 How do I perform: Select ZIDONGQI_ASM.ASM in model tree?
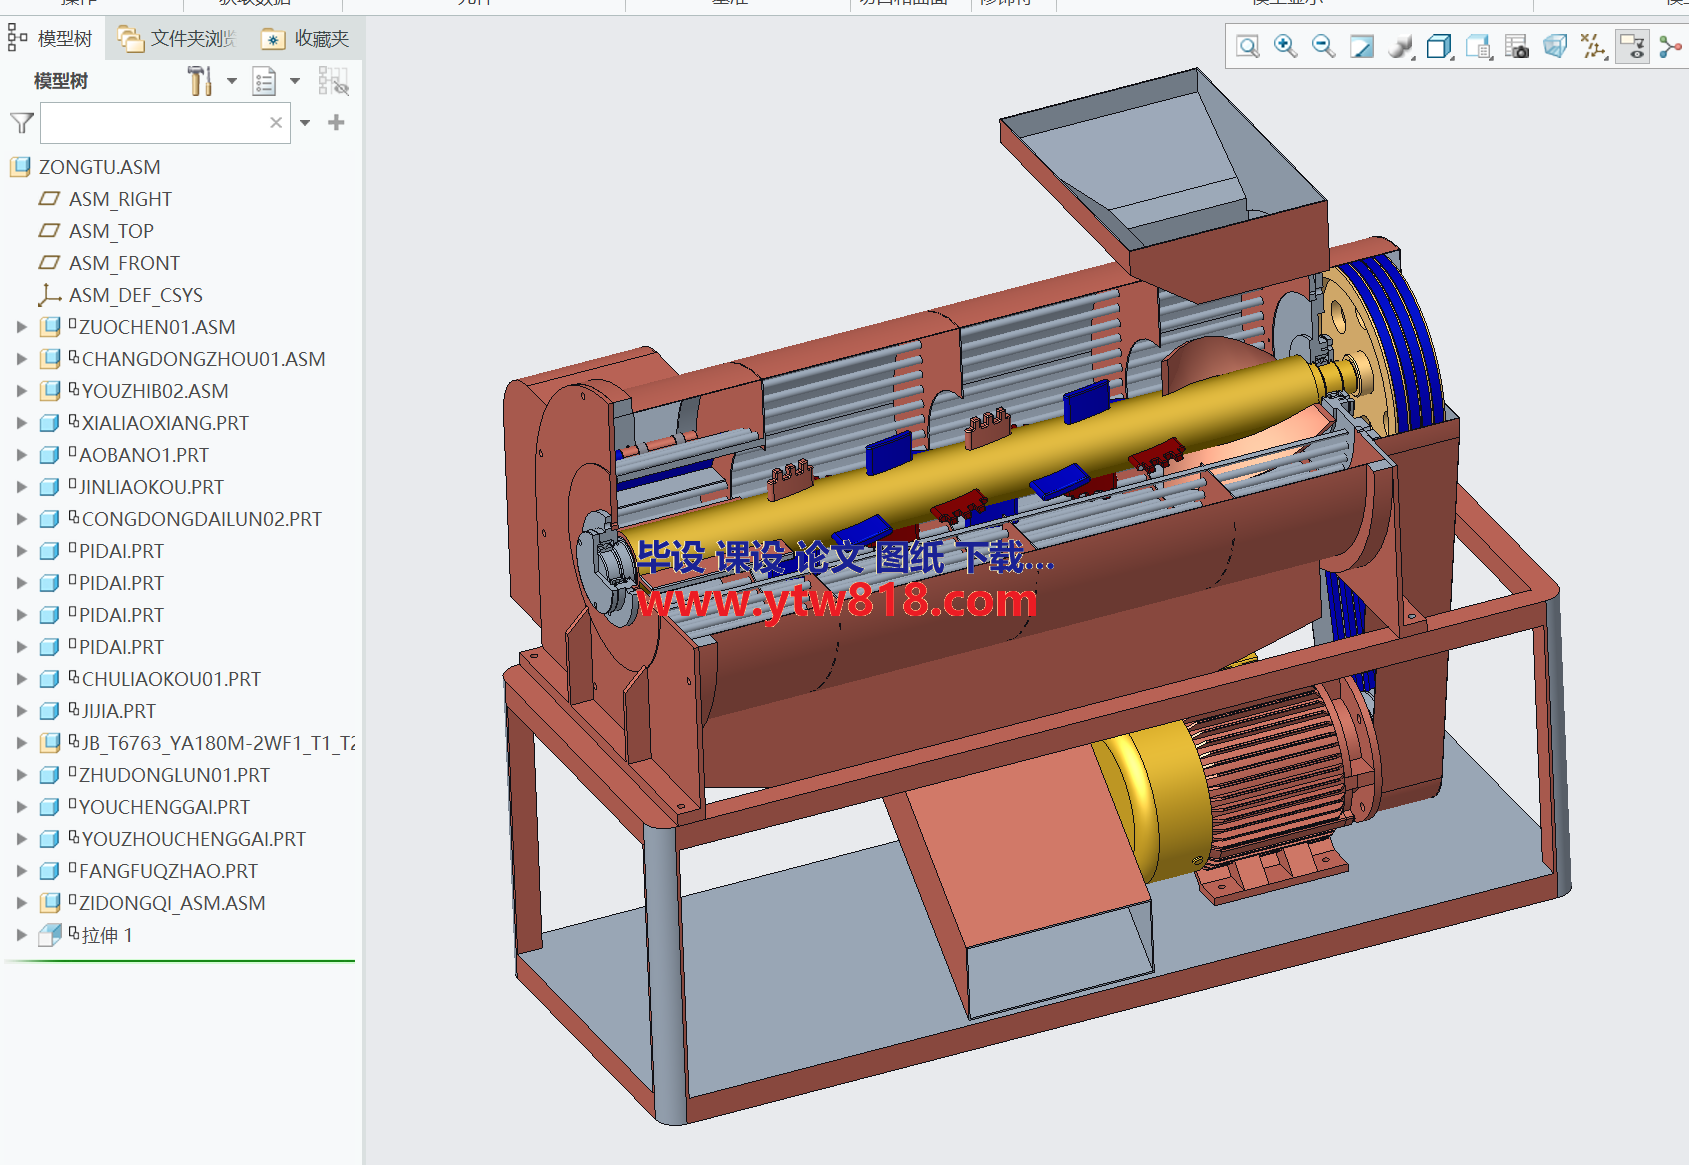point(172,903)
